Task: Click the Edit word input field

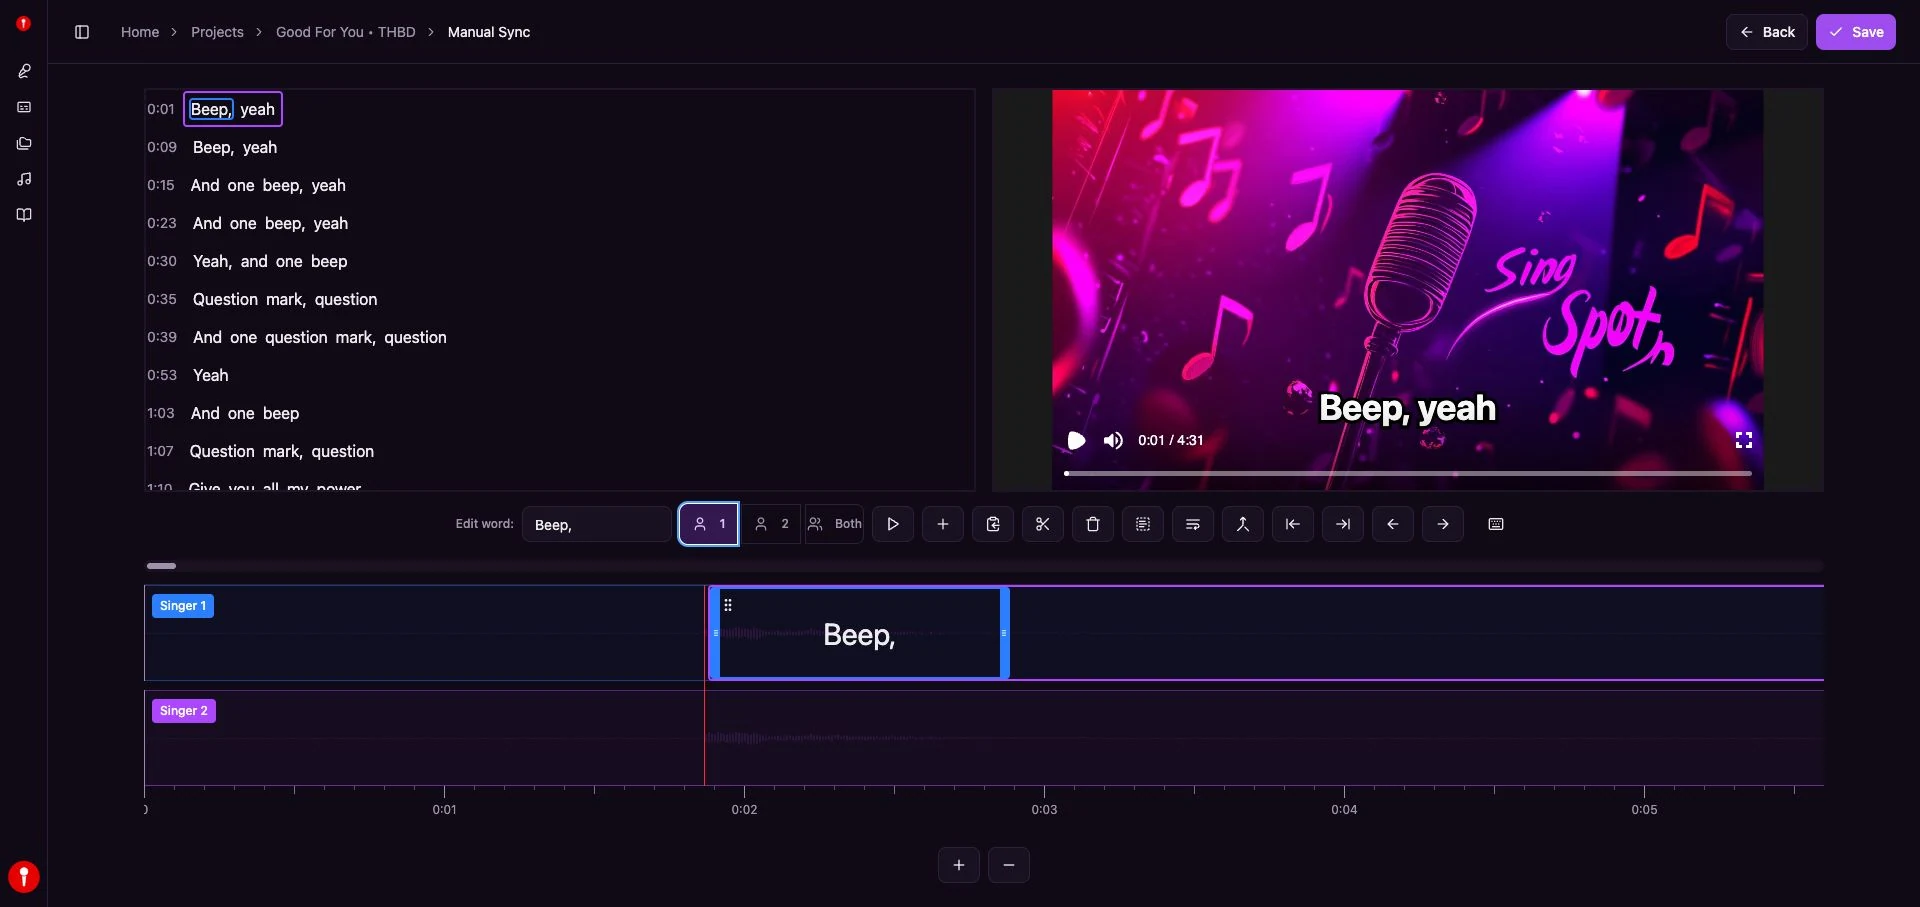Action: (596, 524)
